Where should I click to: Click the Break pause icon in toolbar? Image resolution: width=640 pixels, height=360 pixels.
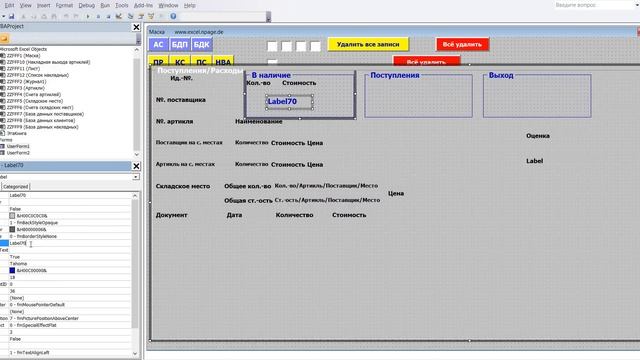point(98,16)
